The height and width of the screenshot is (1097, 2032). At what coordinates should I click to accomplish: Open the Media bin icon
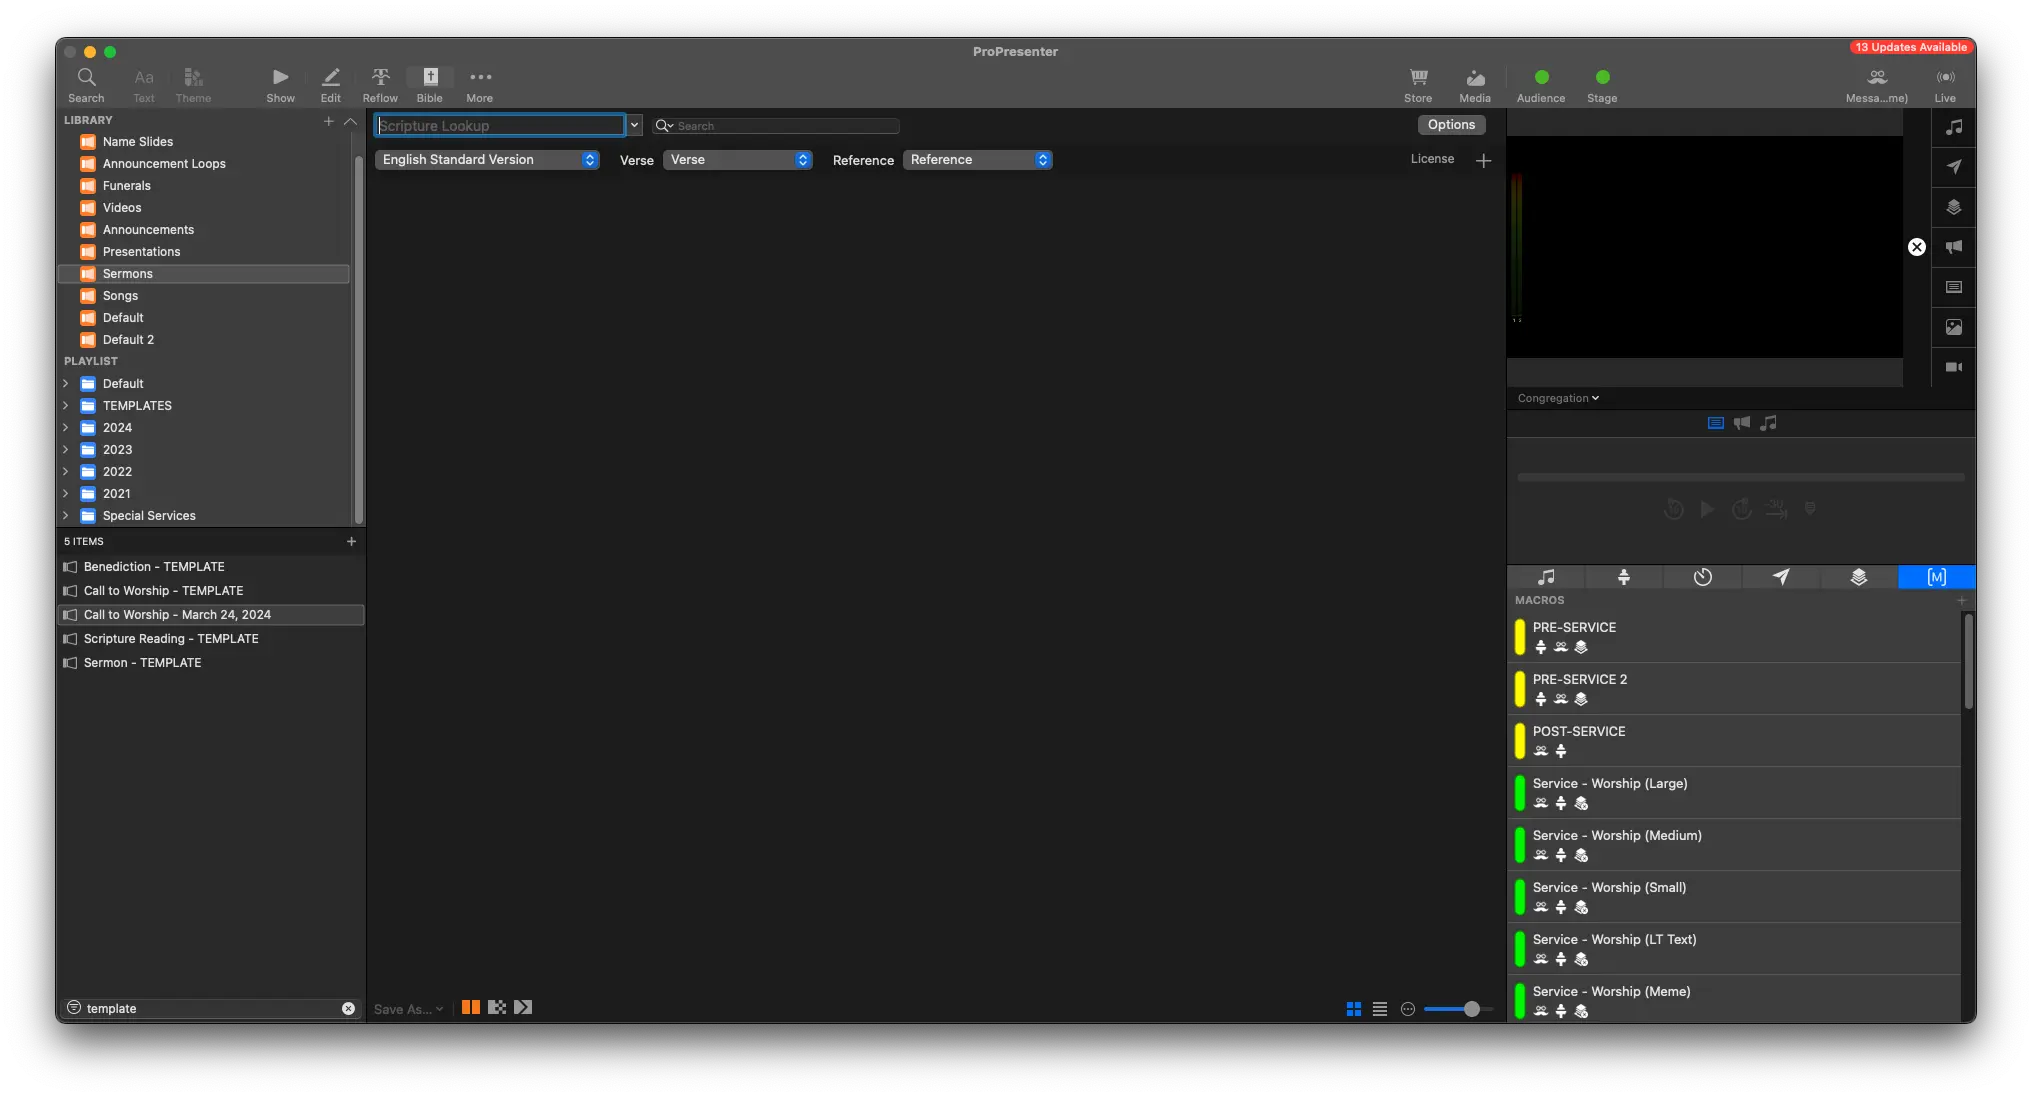(x=1475, y=78)
